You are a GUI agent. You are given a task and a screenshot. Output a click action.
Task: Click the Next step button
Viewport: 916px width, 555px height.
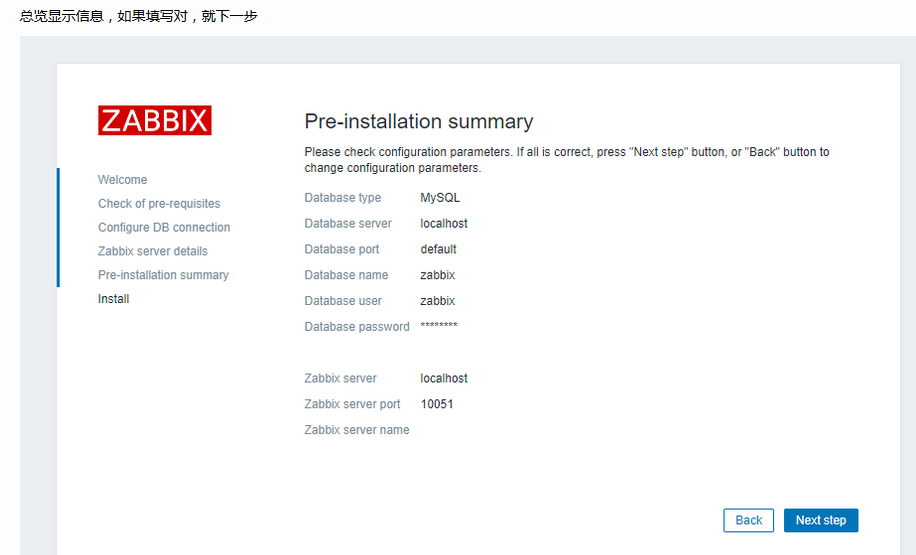tap(821, 520)
